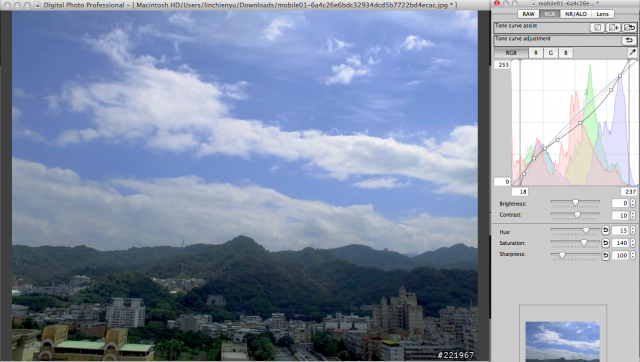640x362 pixels.
Task: Apply standard tone curve assist
Action: coord(598,28)
